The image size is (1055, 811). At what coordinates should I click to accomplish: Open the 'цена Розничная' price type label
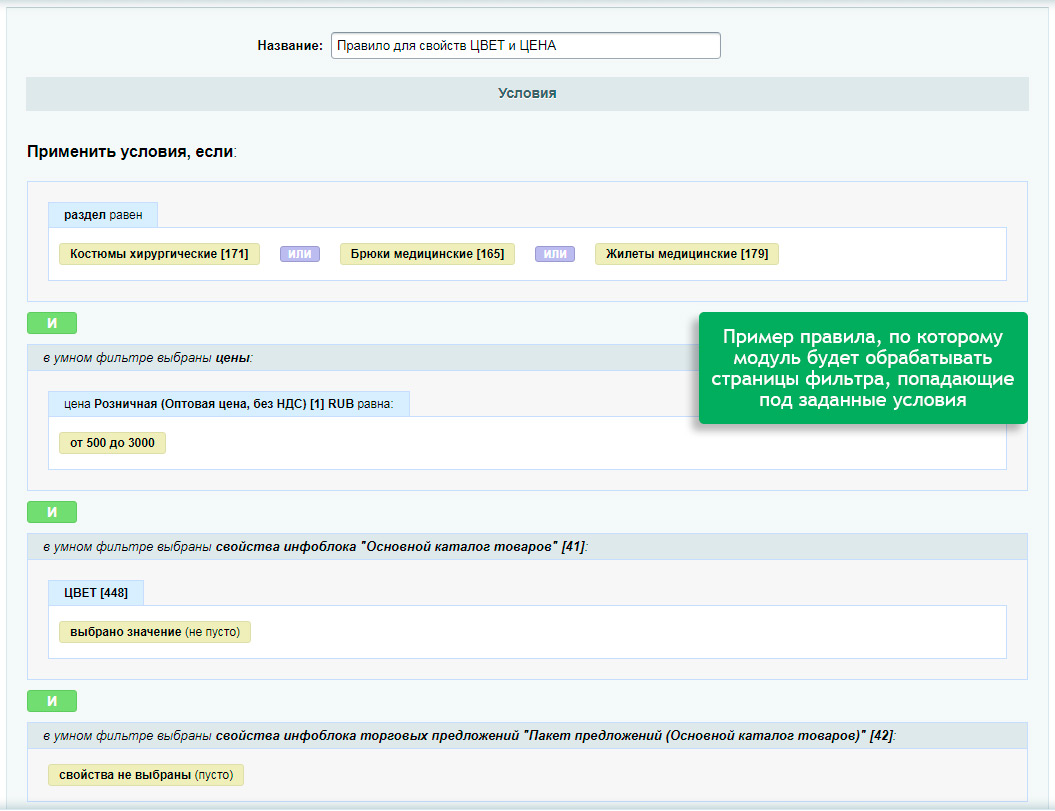[x=229, y=404]
